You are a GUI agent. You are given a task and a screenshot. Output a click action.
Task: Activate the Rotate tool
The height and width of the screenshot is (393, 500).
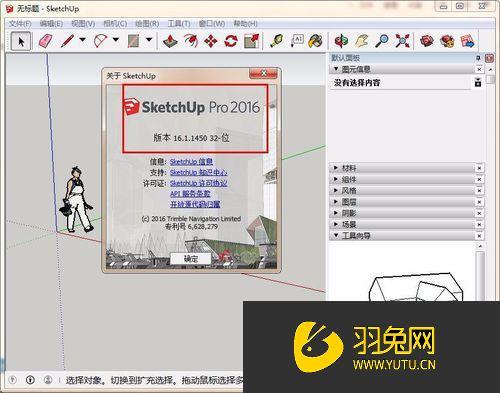[231, 41]
